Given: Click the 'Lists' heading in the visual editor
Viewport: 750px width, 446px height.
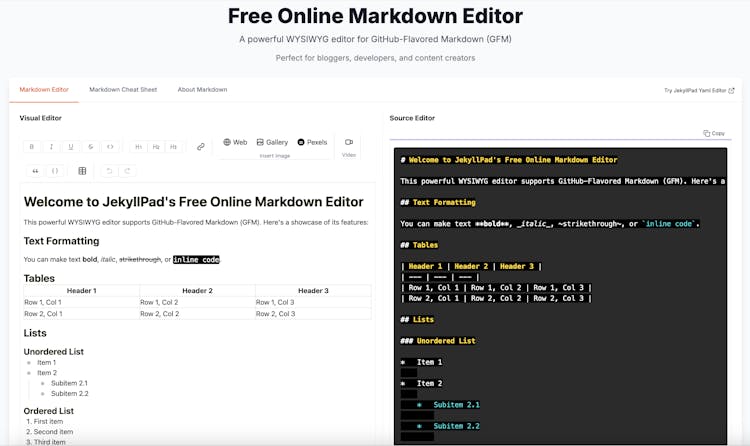Looking at the screenshot, I should (35, 333).
